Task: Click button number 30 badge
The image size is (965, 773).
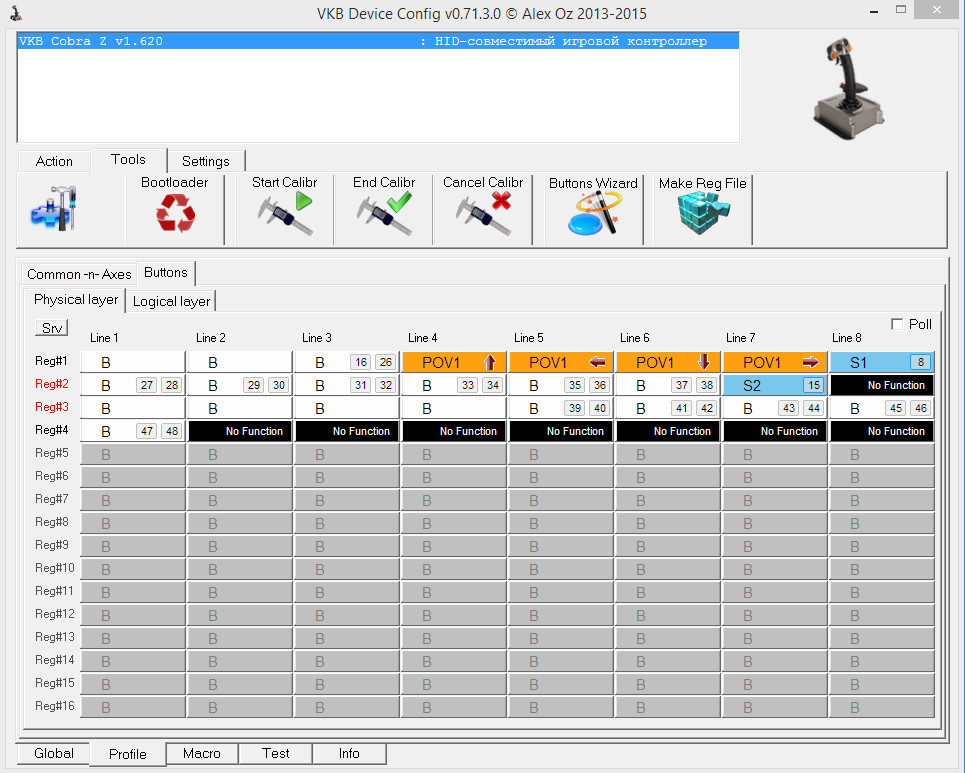Action: tap(279, 385)
